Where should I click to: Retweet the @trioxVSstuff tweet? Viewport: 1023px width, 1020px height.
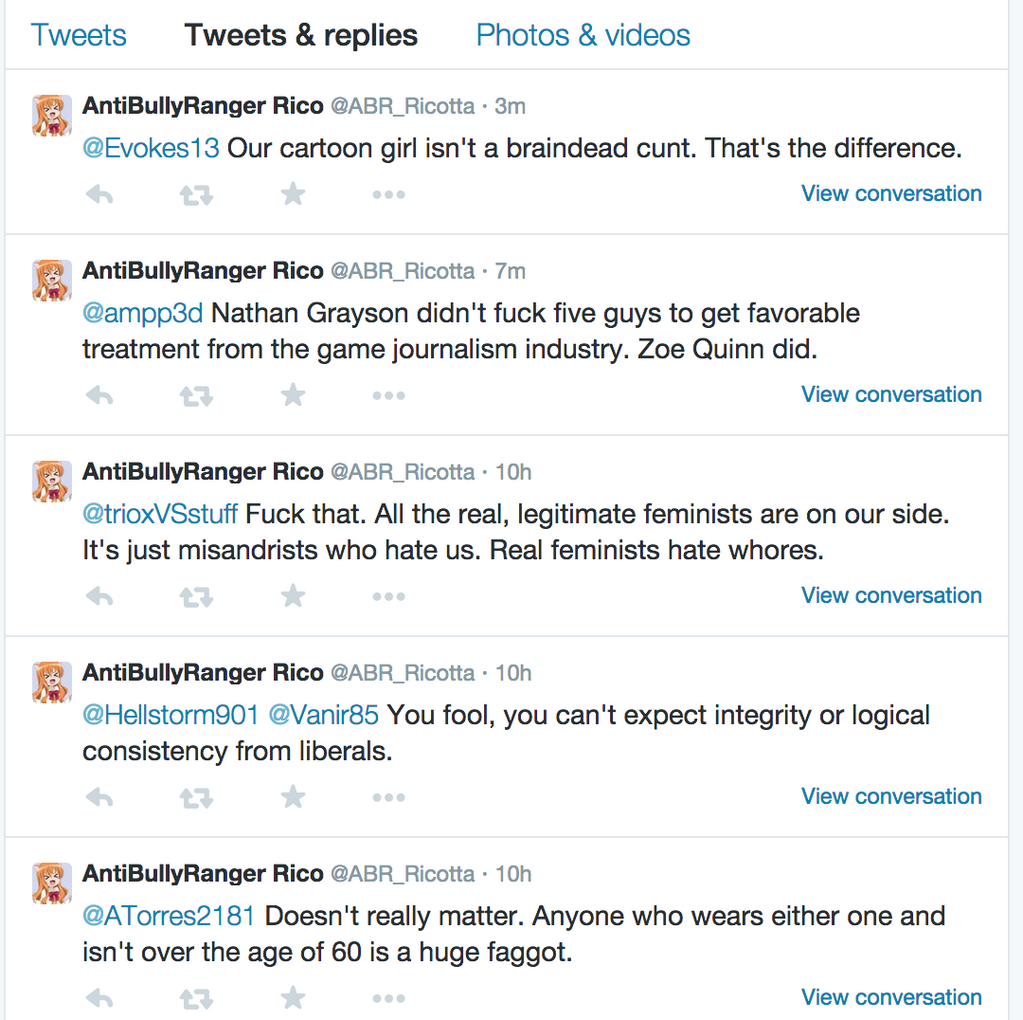(x=196, y=596)
